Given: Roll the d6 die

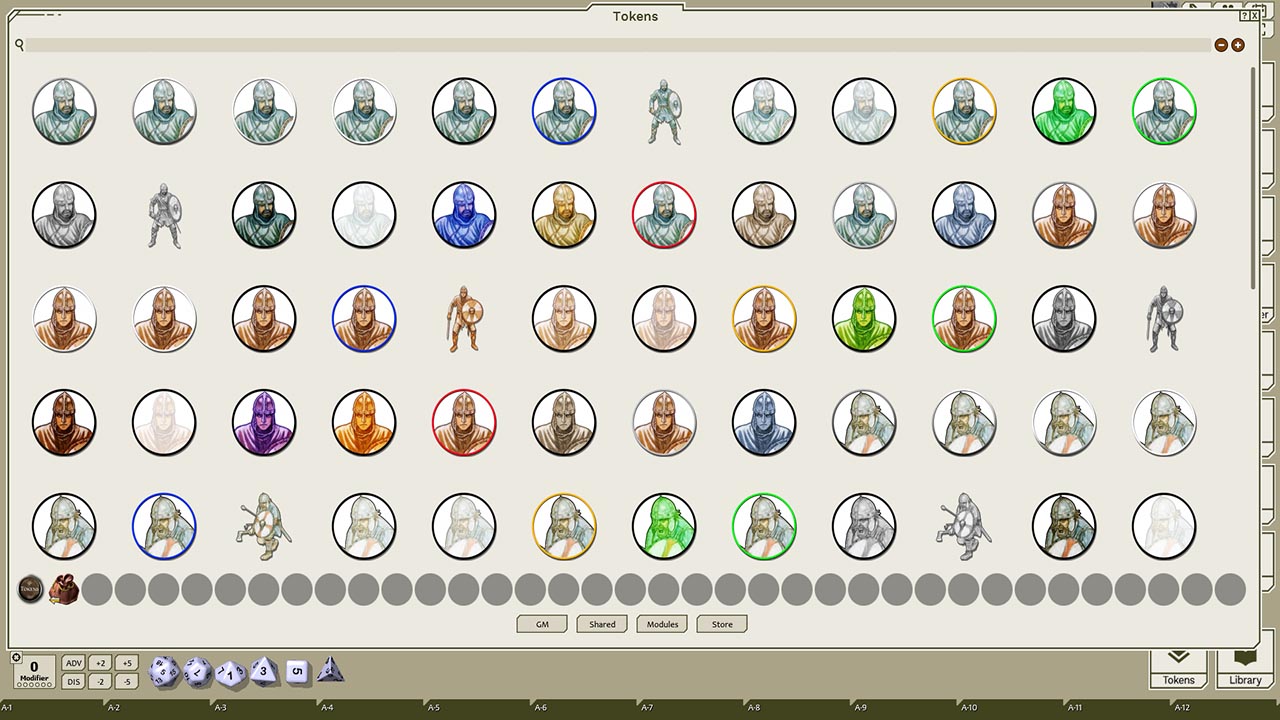Looking at the screenshot, I should (296, 671).
